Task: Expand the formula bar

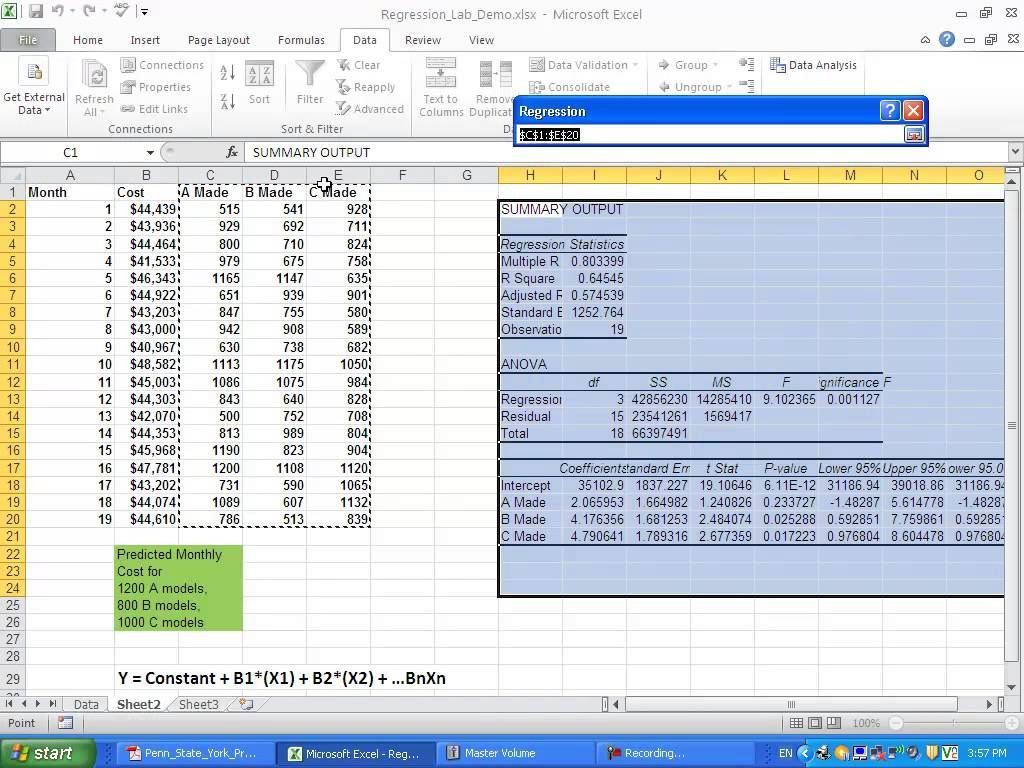Action: (x=1015, y=152)
